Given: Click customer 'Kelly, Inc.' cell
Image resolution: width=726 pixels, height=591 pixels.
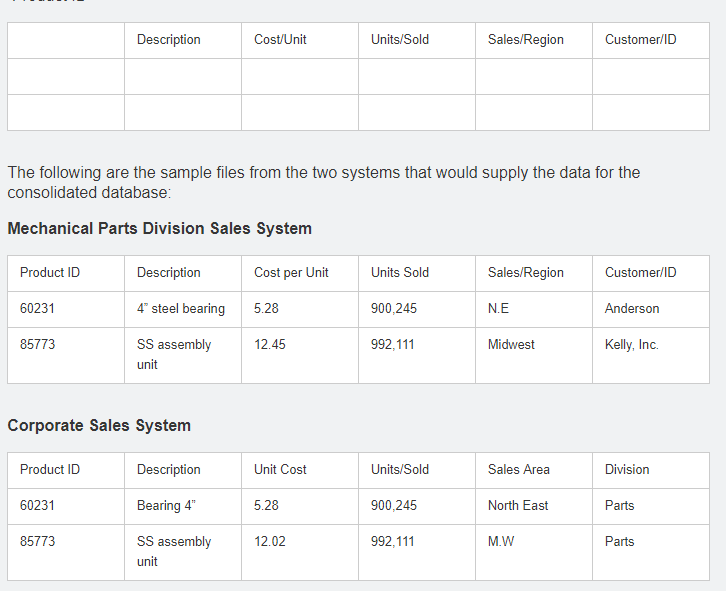Looking at the screenshot, I should click(632, 345).
